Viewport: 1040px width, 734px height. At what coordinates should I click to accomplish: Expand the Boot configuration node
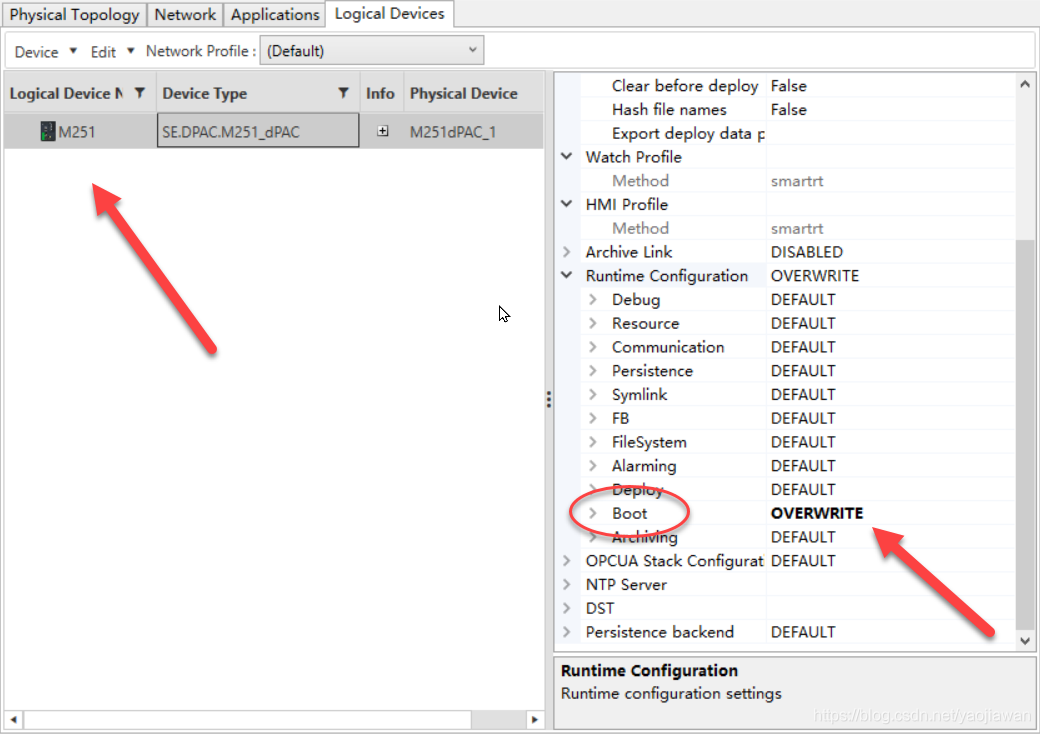(x=593, y=514)
